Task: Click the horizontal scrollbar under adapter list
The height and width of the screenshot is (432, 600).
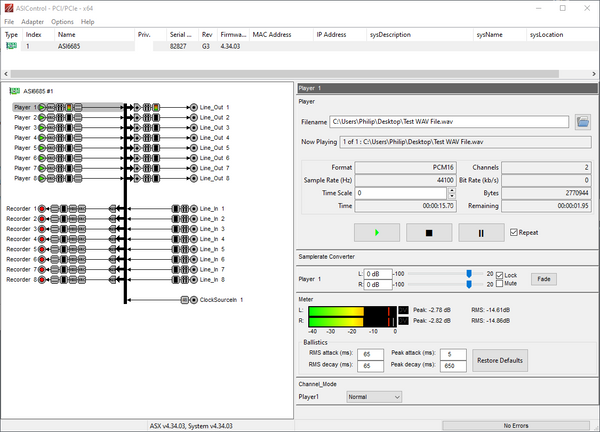Action: (x=284, y=73)
